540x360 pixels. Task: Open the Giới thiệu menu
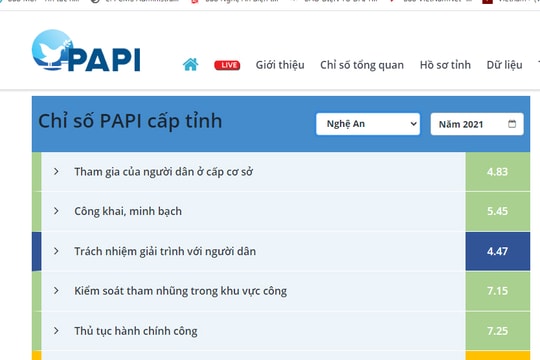click(x=280, y=65)
